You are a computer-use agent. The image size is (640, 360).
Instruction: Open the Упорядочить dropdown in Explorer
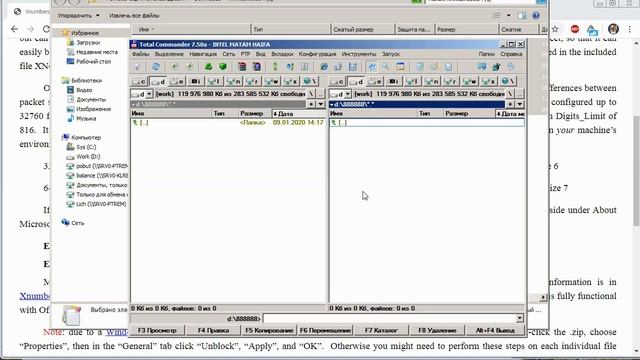(x=78, y=16)
